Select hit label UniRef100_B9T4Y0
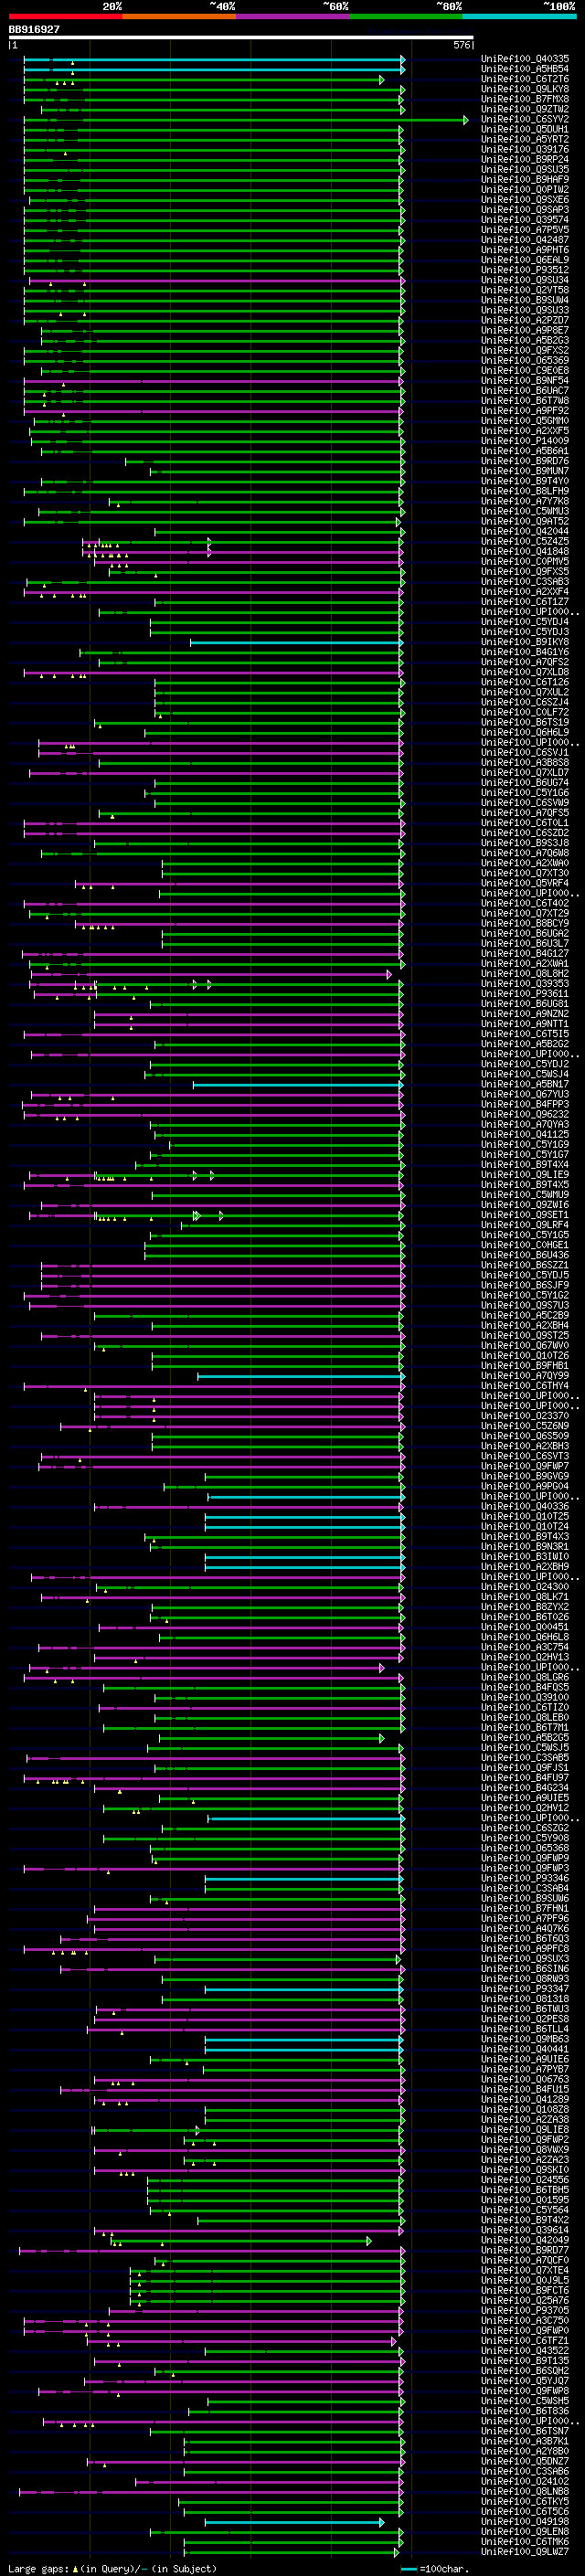The width and height of the screenshot is (585, 2576). pyautogui.click(x=525, y=481)
